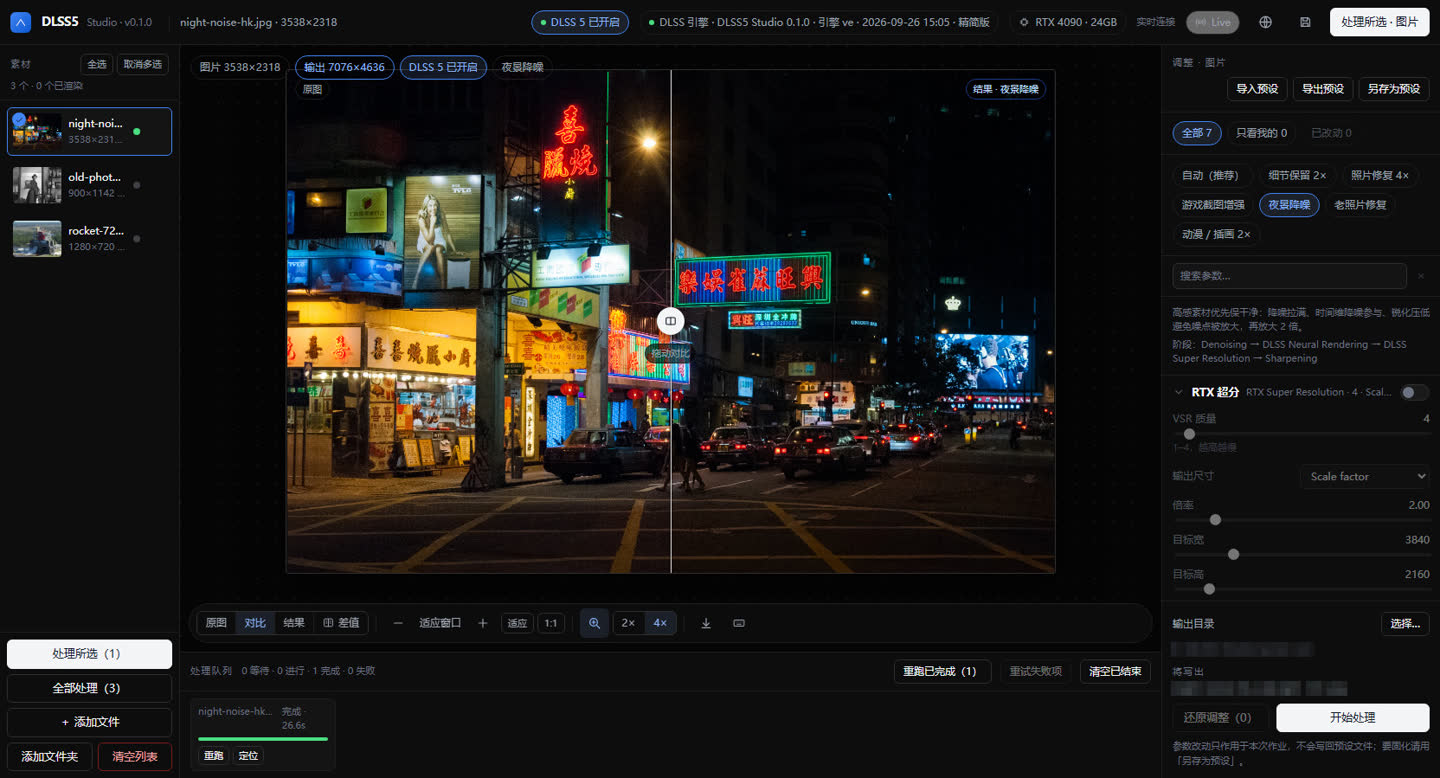Click the DLSS5 app logo icon
This screenshot has height=778, width=1440.
[x=20, y=21]
